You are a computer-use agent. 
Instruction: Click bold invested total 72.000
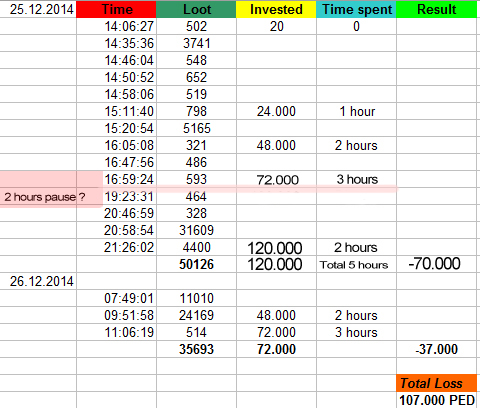[276, 349]
